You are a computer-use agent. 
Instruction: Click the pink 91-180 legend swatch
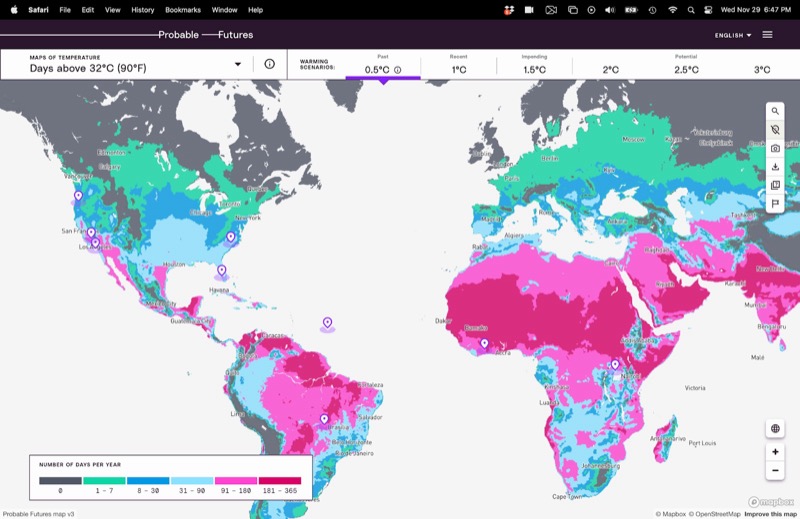coord(236,481)
